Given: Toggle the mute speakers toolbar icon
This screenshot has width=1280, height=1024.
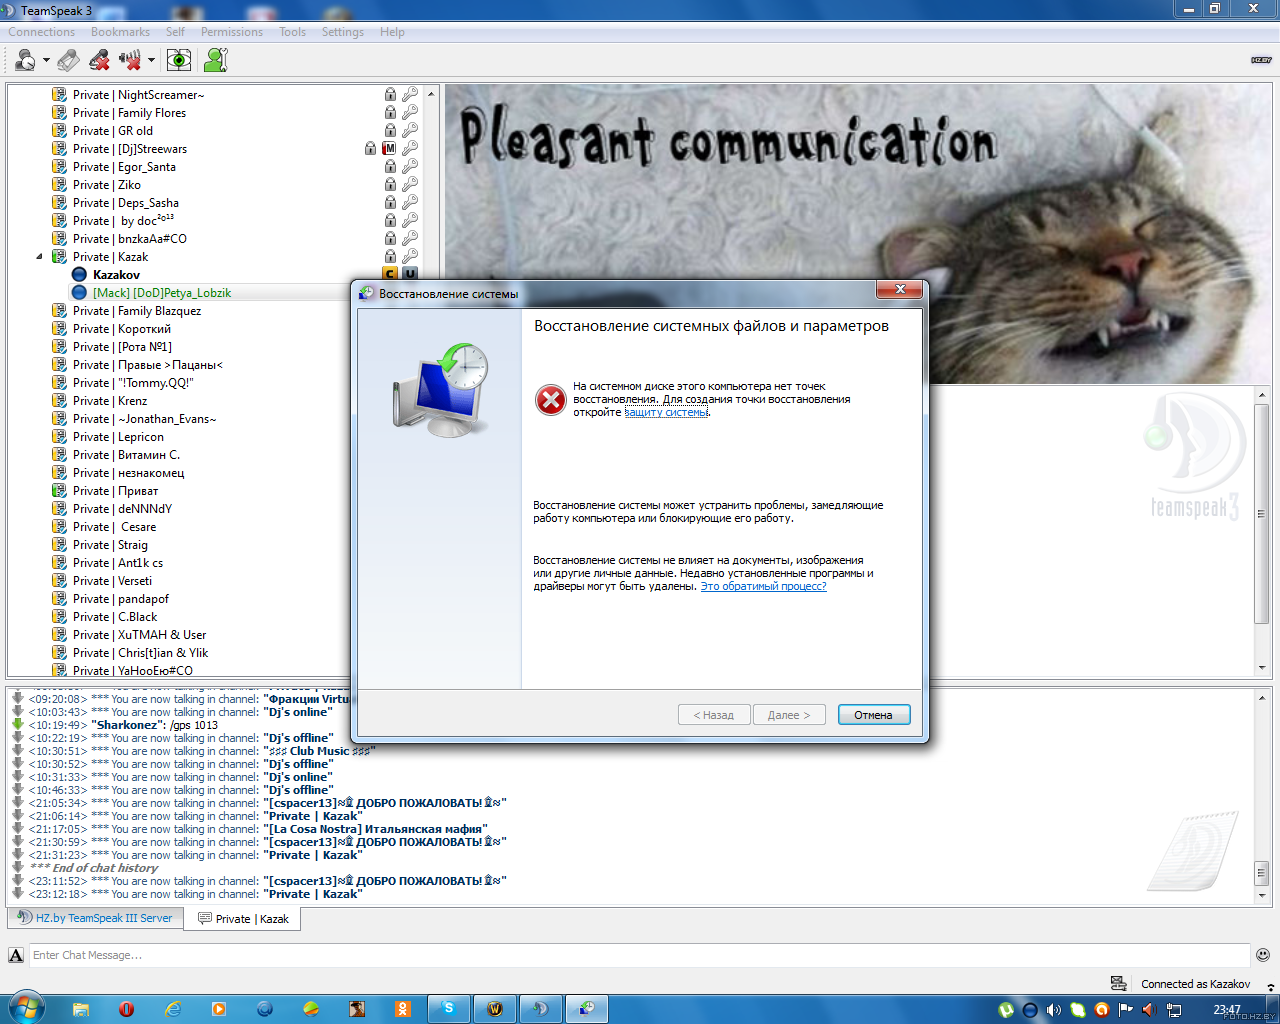Looking at the screenshot, I should point(130,60).
